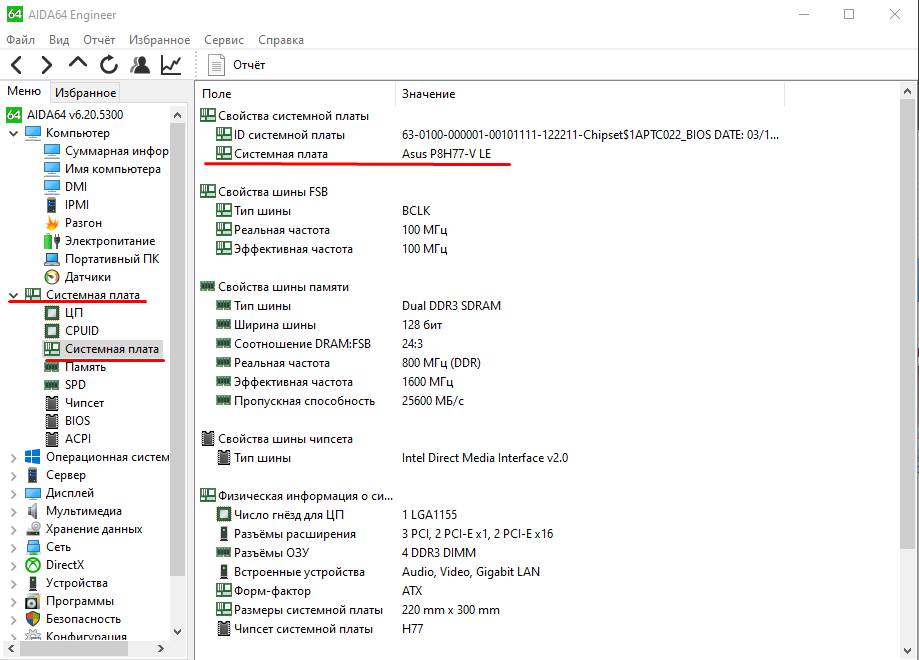Select the Портативный ПК tree item
This screenshot has width=919, height=660.
pyautogui.click(x=102, y=258)
